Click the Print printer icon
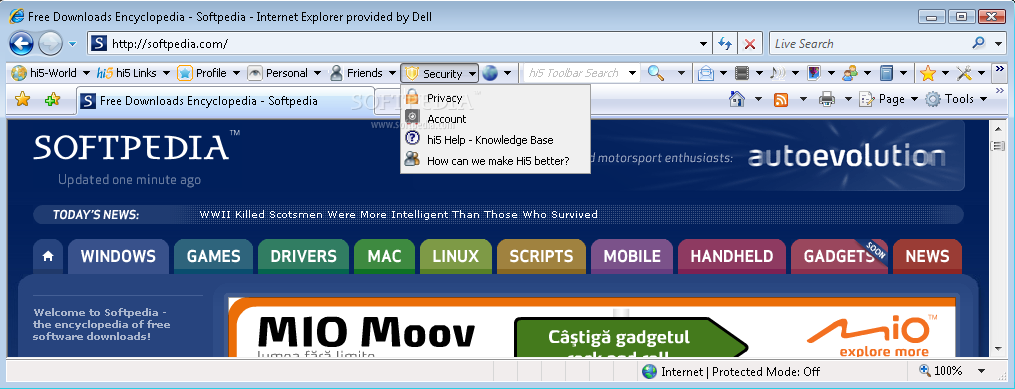Screen dimensions: 1015x389 (x=827, y=99)
